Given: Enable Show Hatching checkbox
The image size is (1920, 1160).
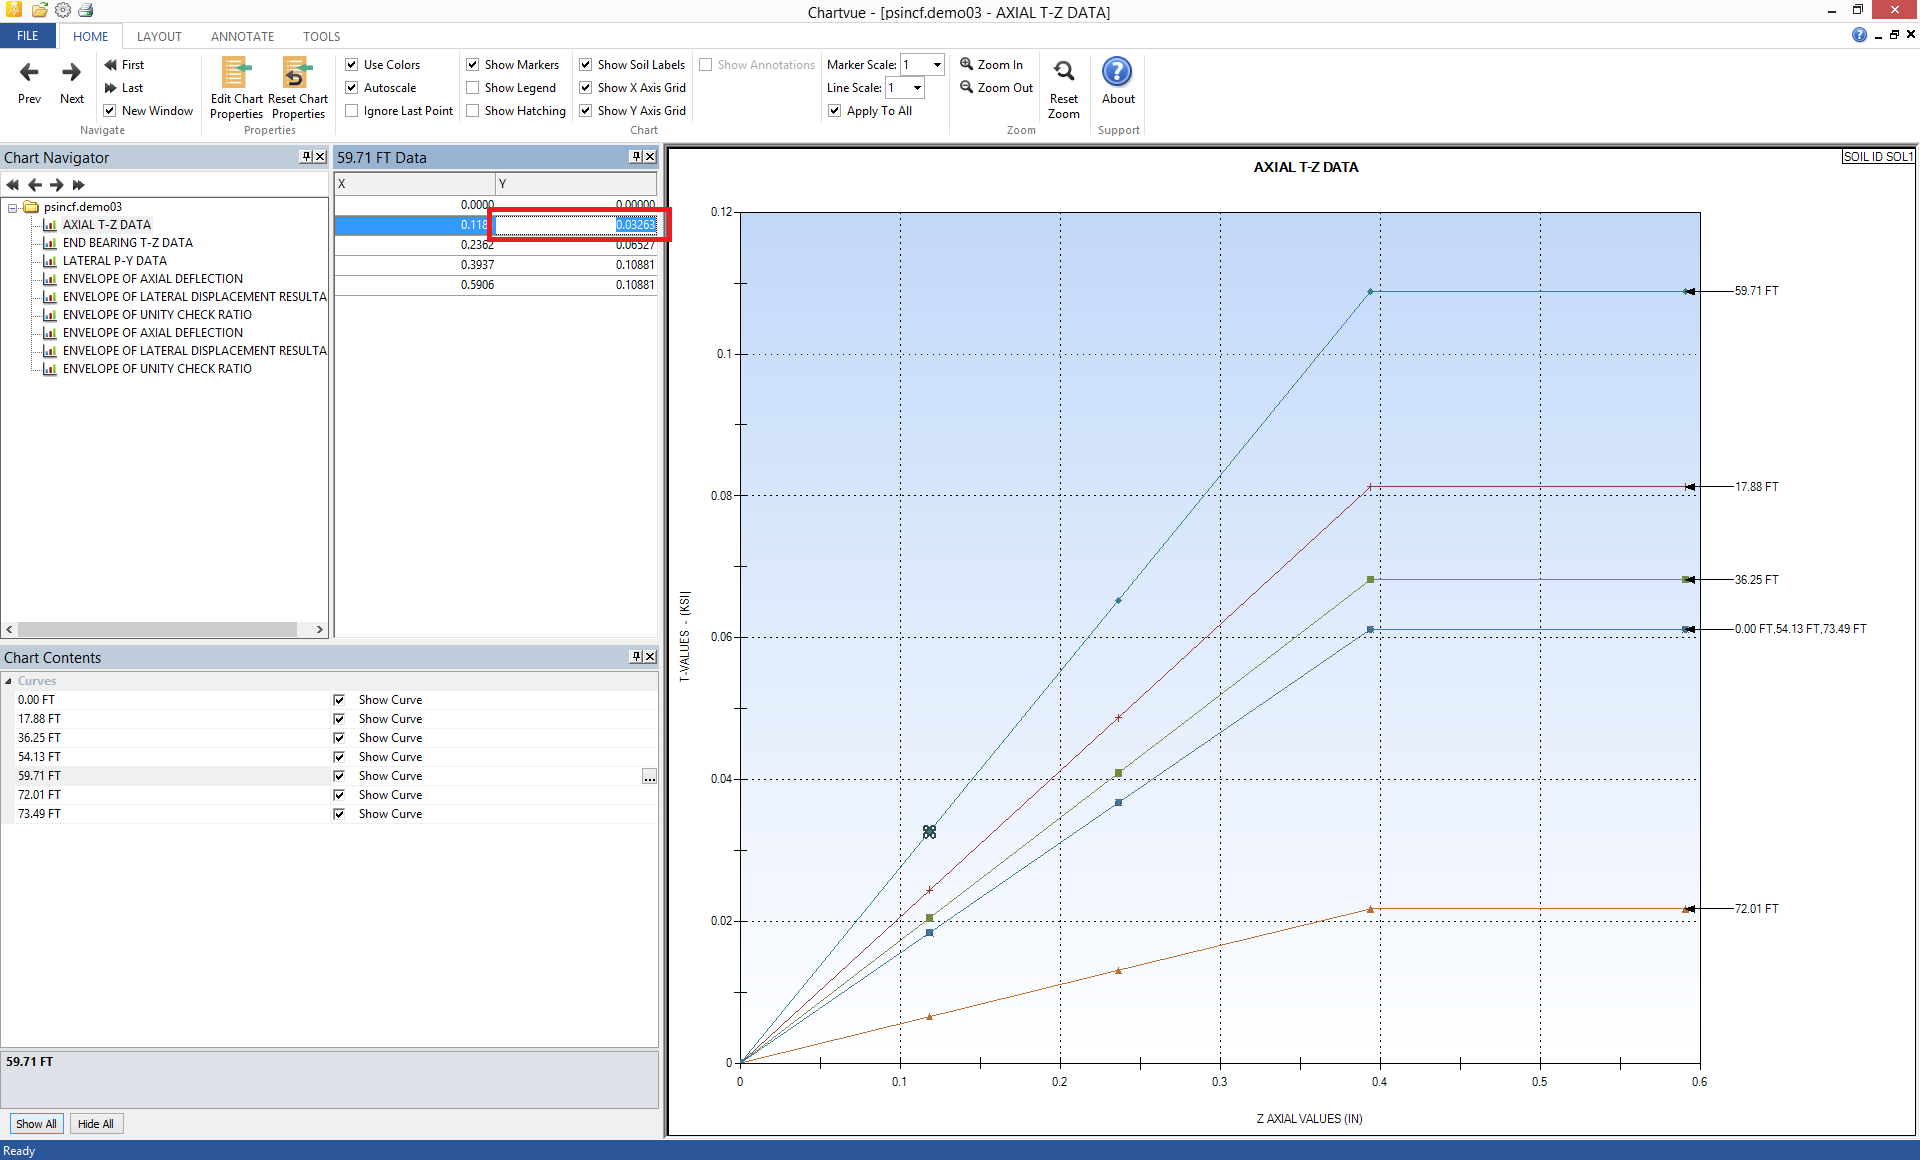Looking at the screenshot, I should (x=473, y=111).
